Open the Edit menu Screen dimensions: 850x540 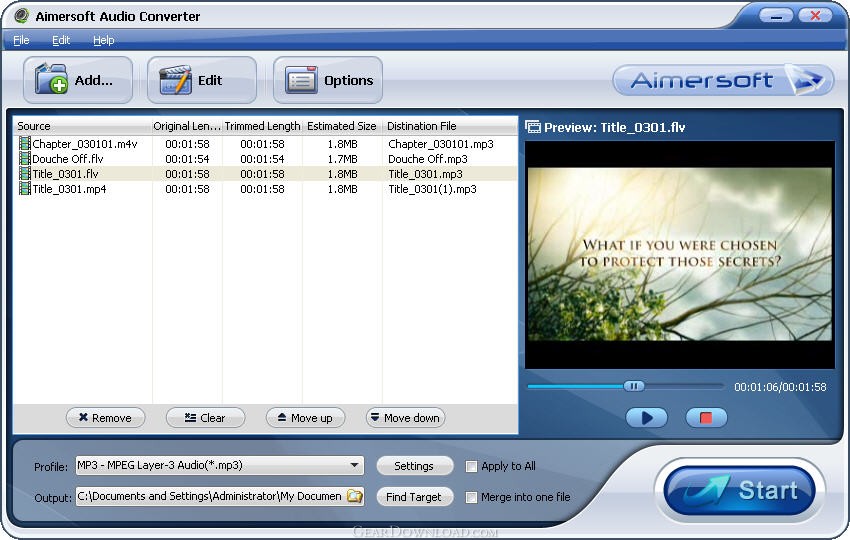coord(61,40)
